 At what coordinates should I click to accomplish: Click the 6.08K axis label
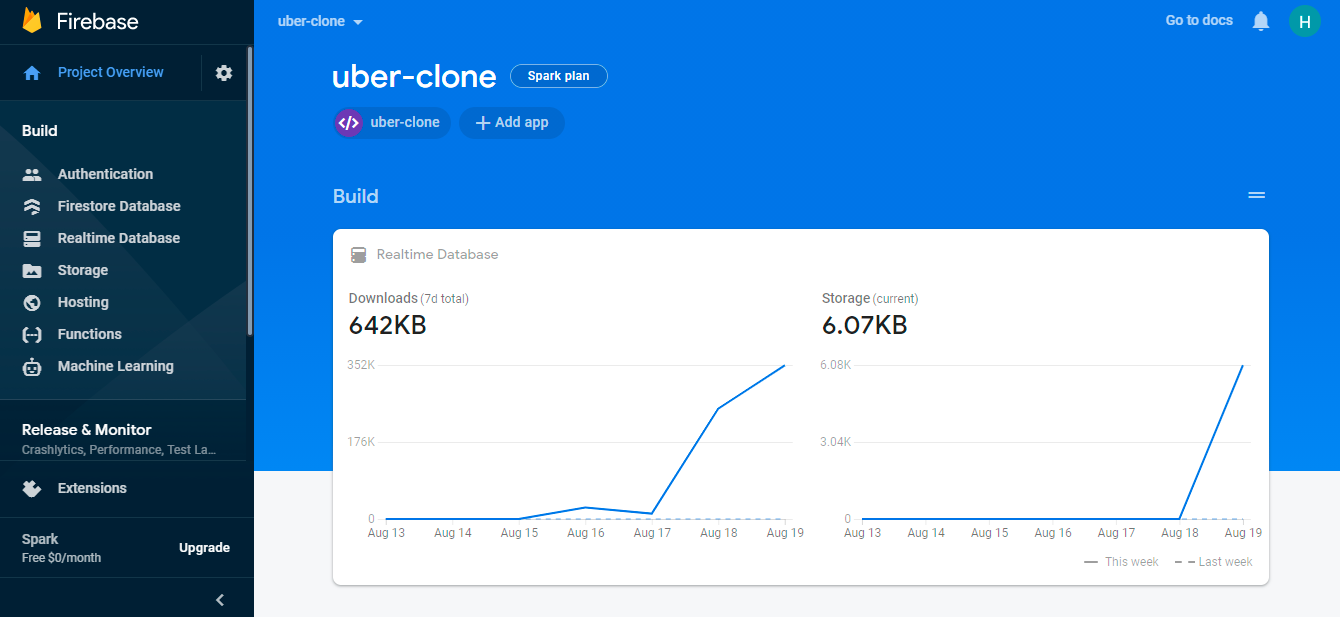(x=835, y=365)
